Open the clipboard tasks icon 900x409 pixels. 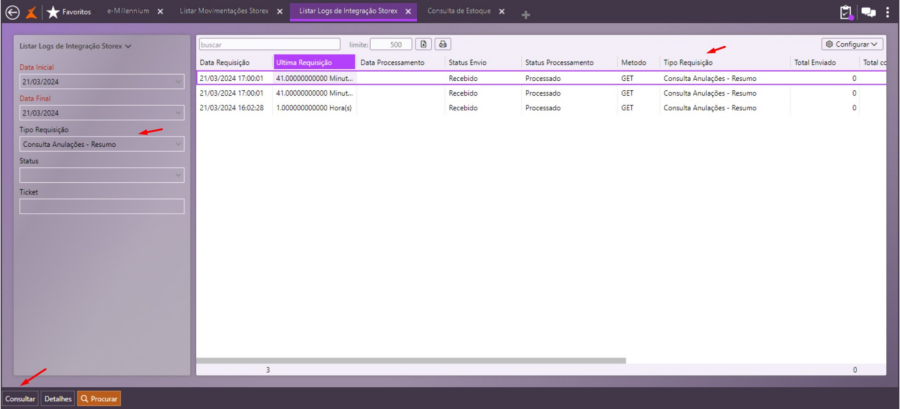[846, 12]
